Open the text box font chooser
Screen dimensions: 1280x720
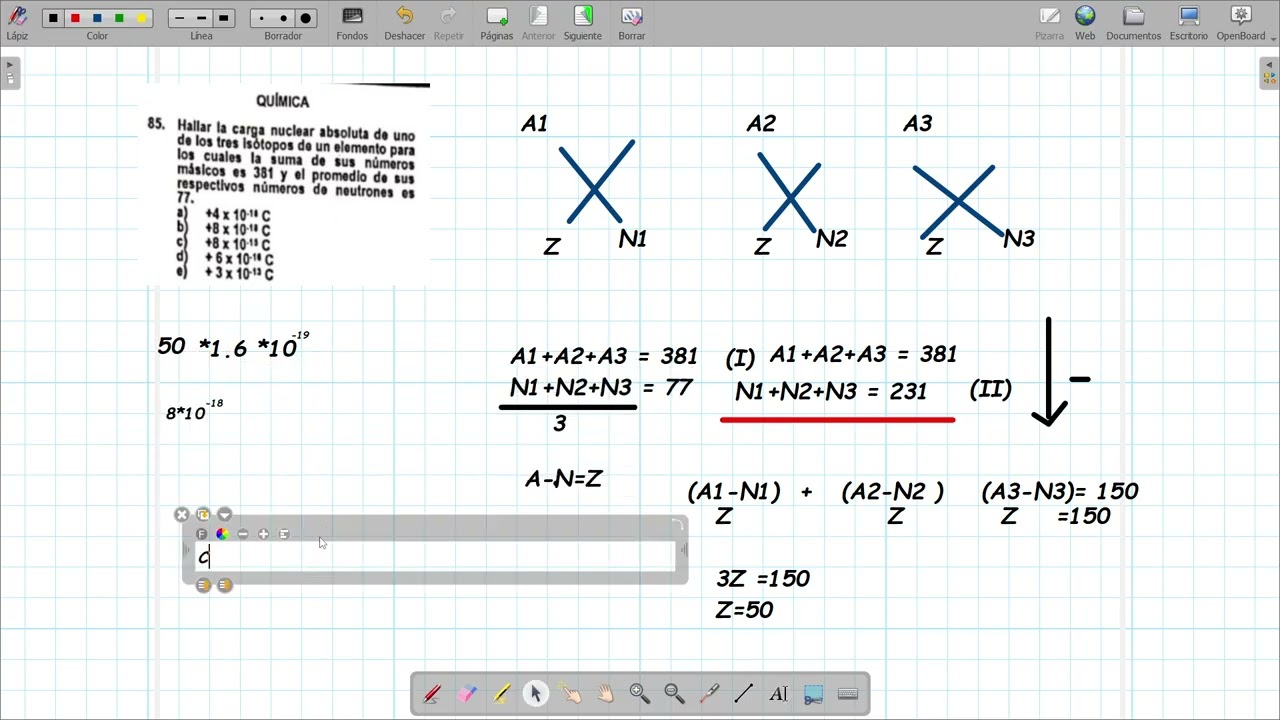click(201, 534)
